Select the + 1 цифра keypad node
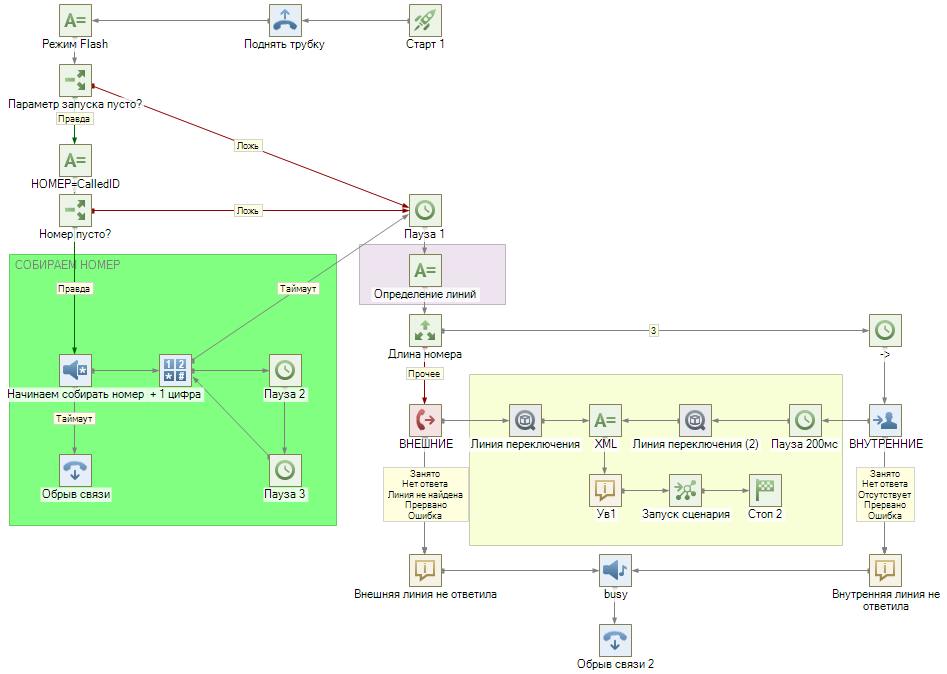Screen dimensions: 947x674 [x=175, y=370]
